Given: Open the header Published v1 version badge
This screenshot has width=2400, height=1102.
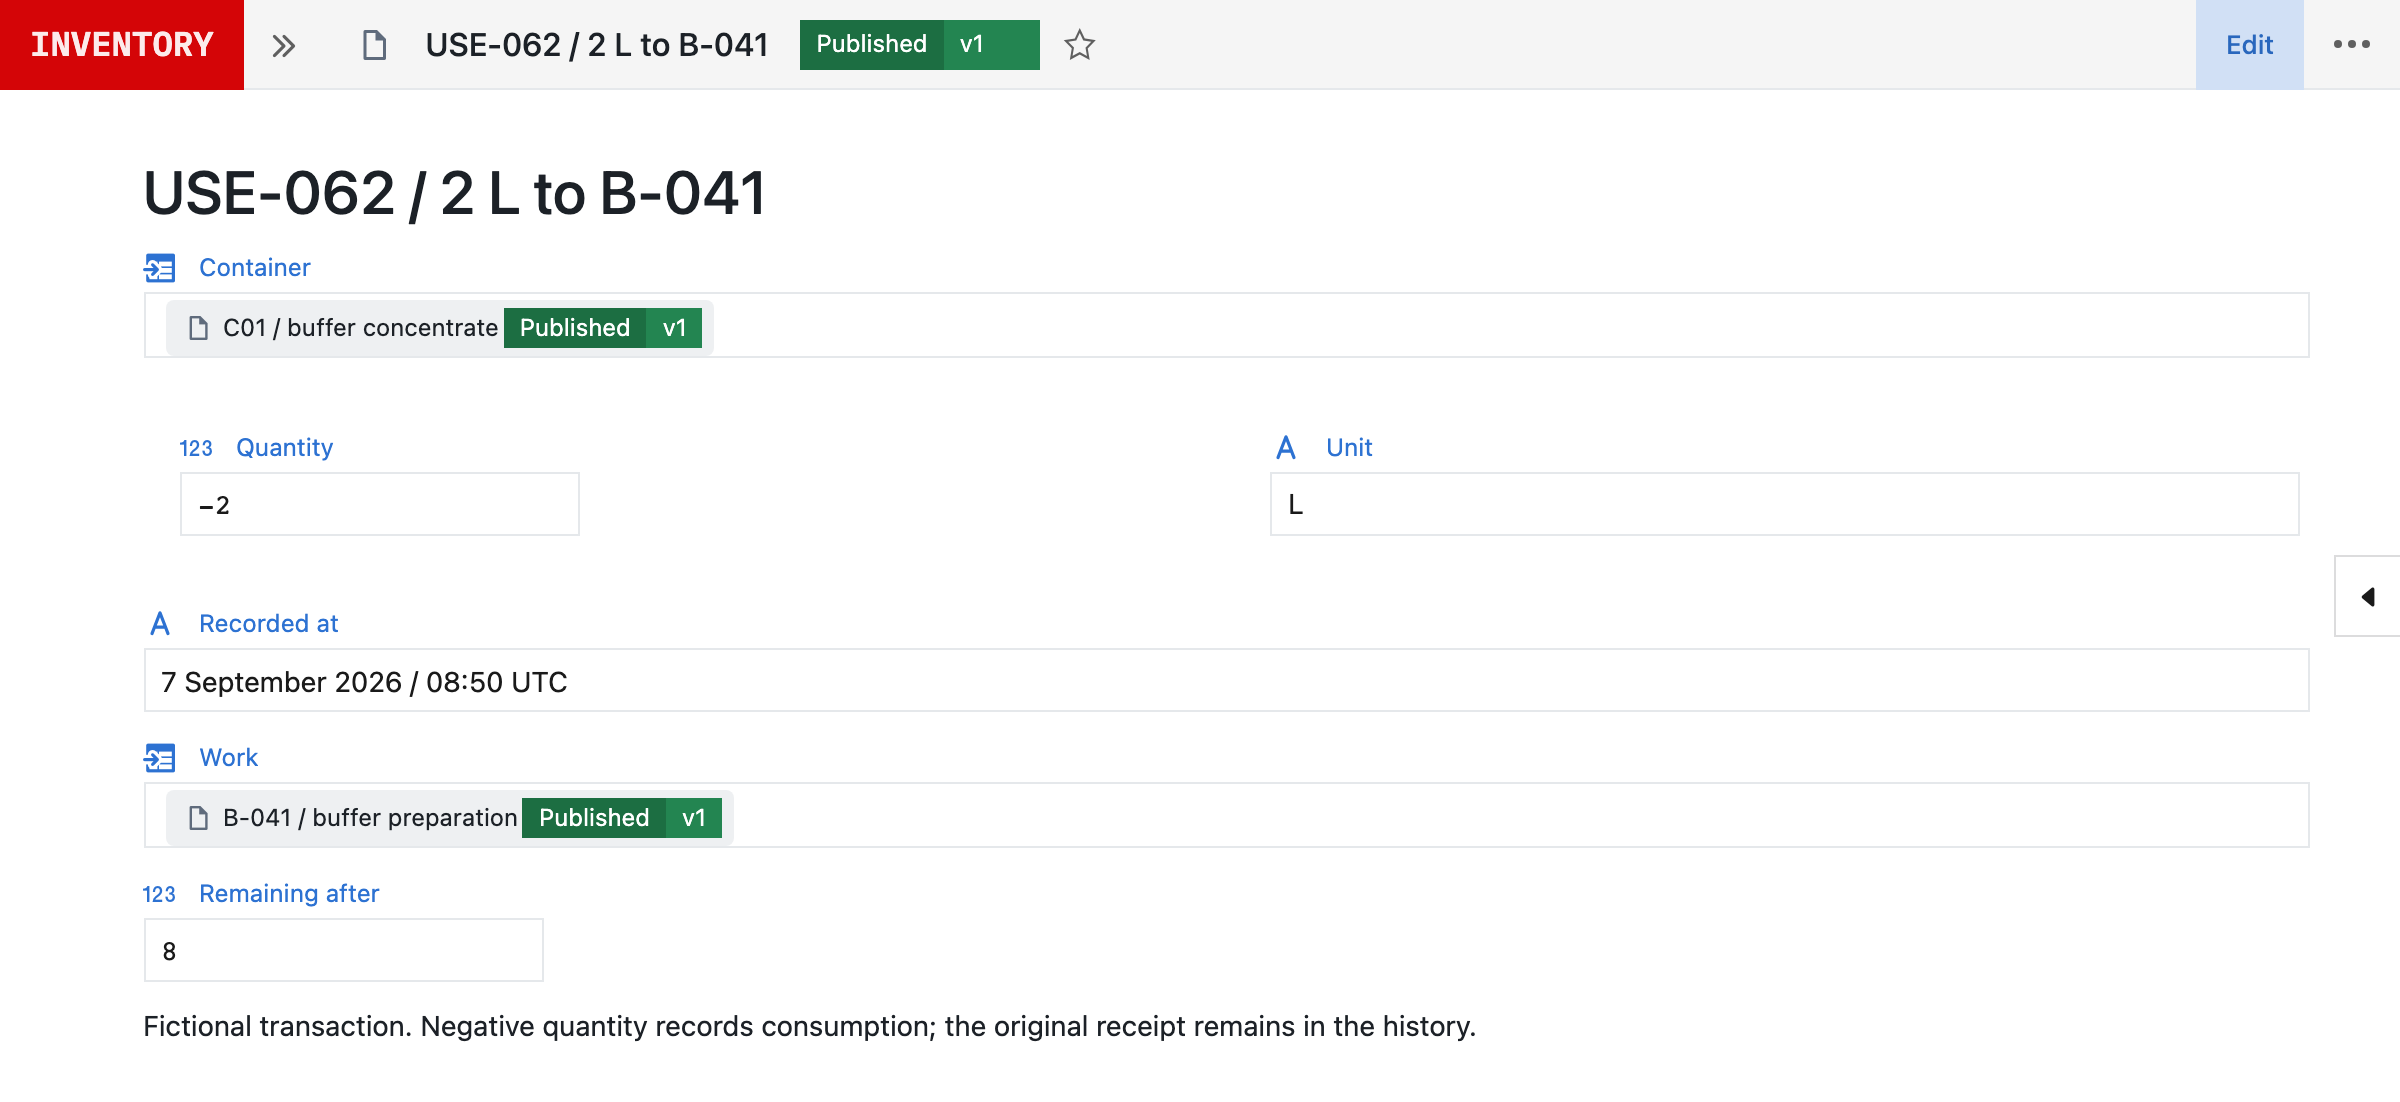Looking at the screenshot, I should coord(919,45).
